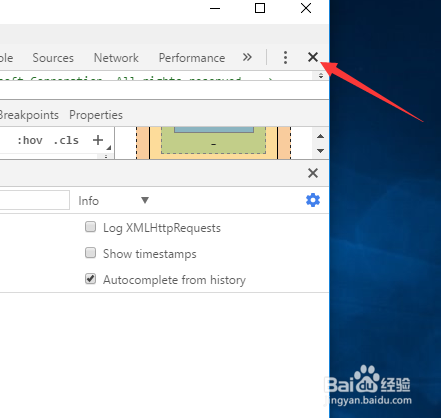Screen dimensions: 441x418
Task: Click the box model content dash value
Action: [214, 144]
